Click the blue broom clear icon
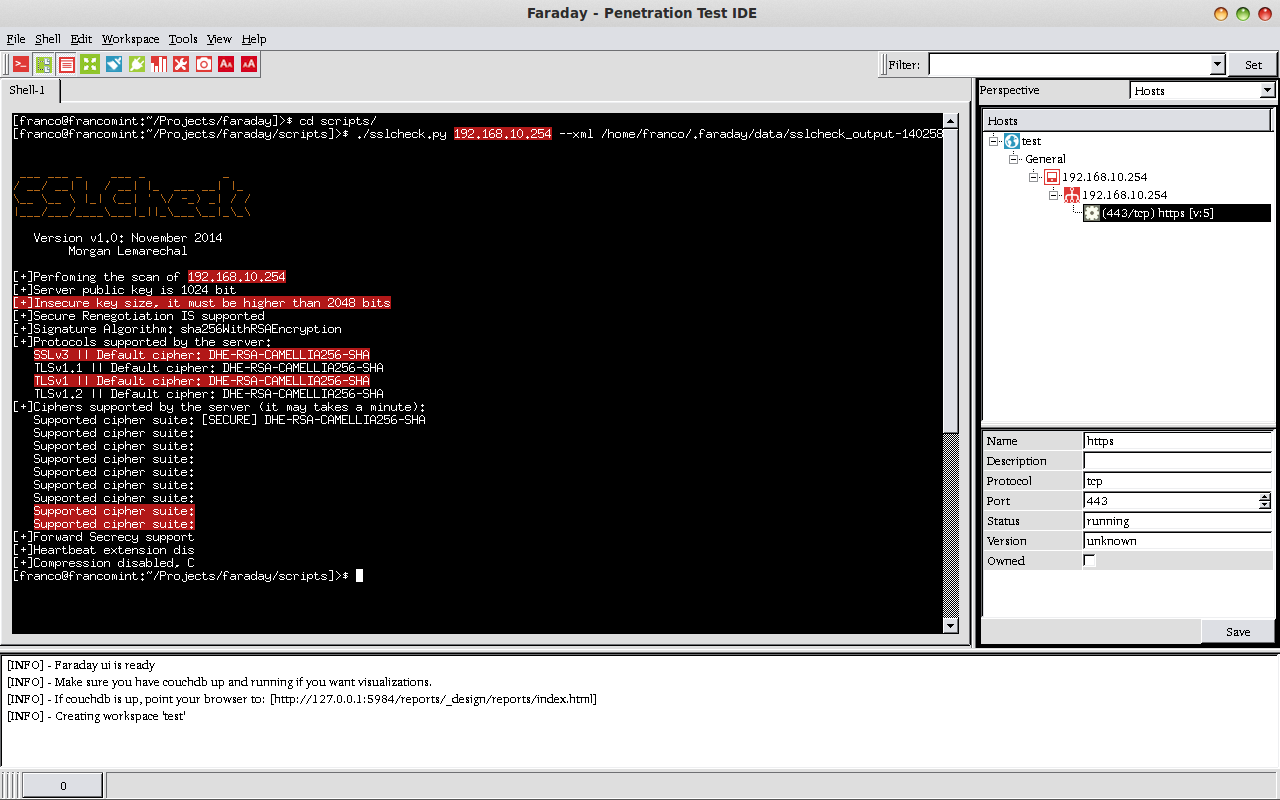The width and height of the screenshot is (1280, 800). 114,64
